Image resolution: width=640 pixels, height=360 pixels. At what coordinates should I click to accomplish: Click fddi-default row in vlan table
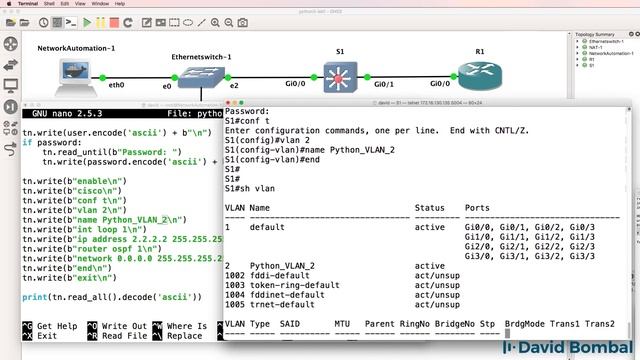(x=342, y=276)
